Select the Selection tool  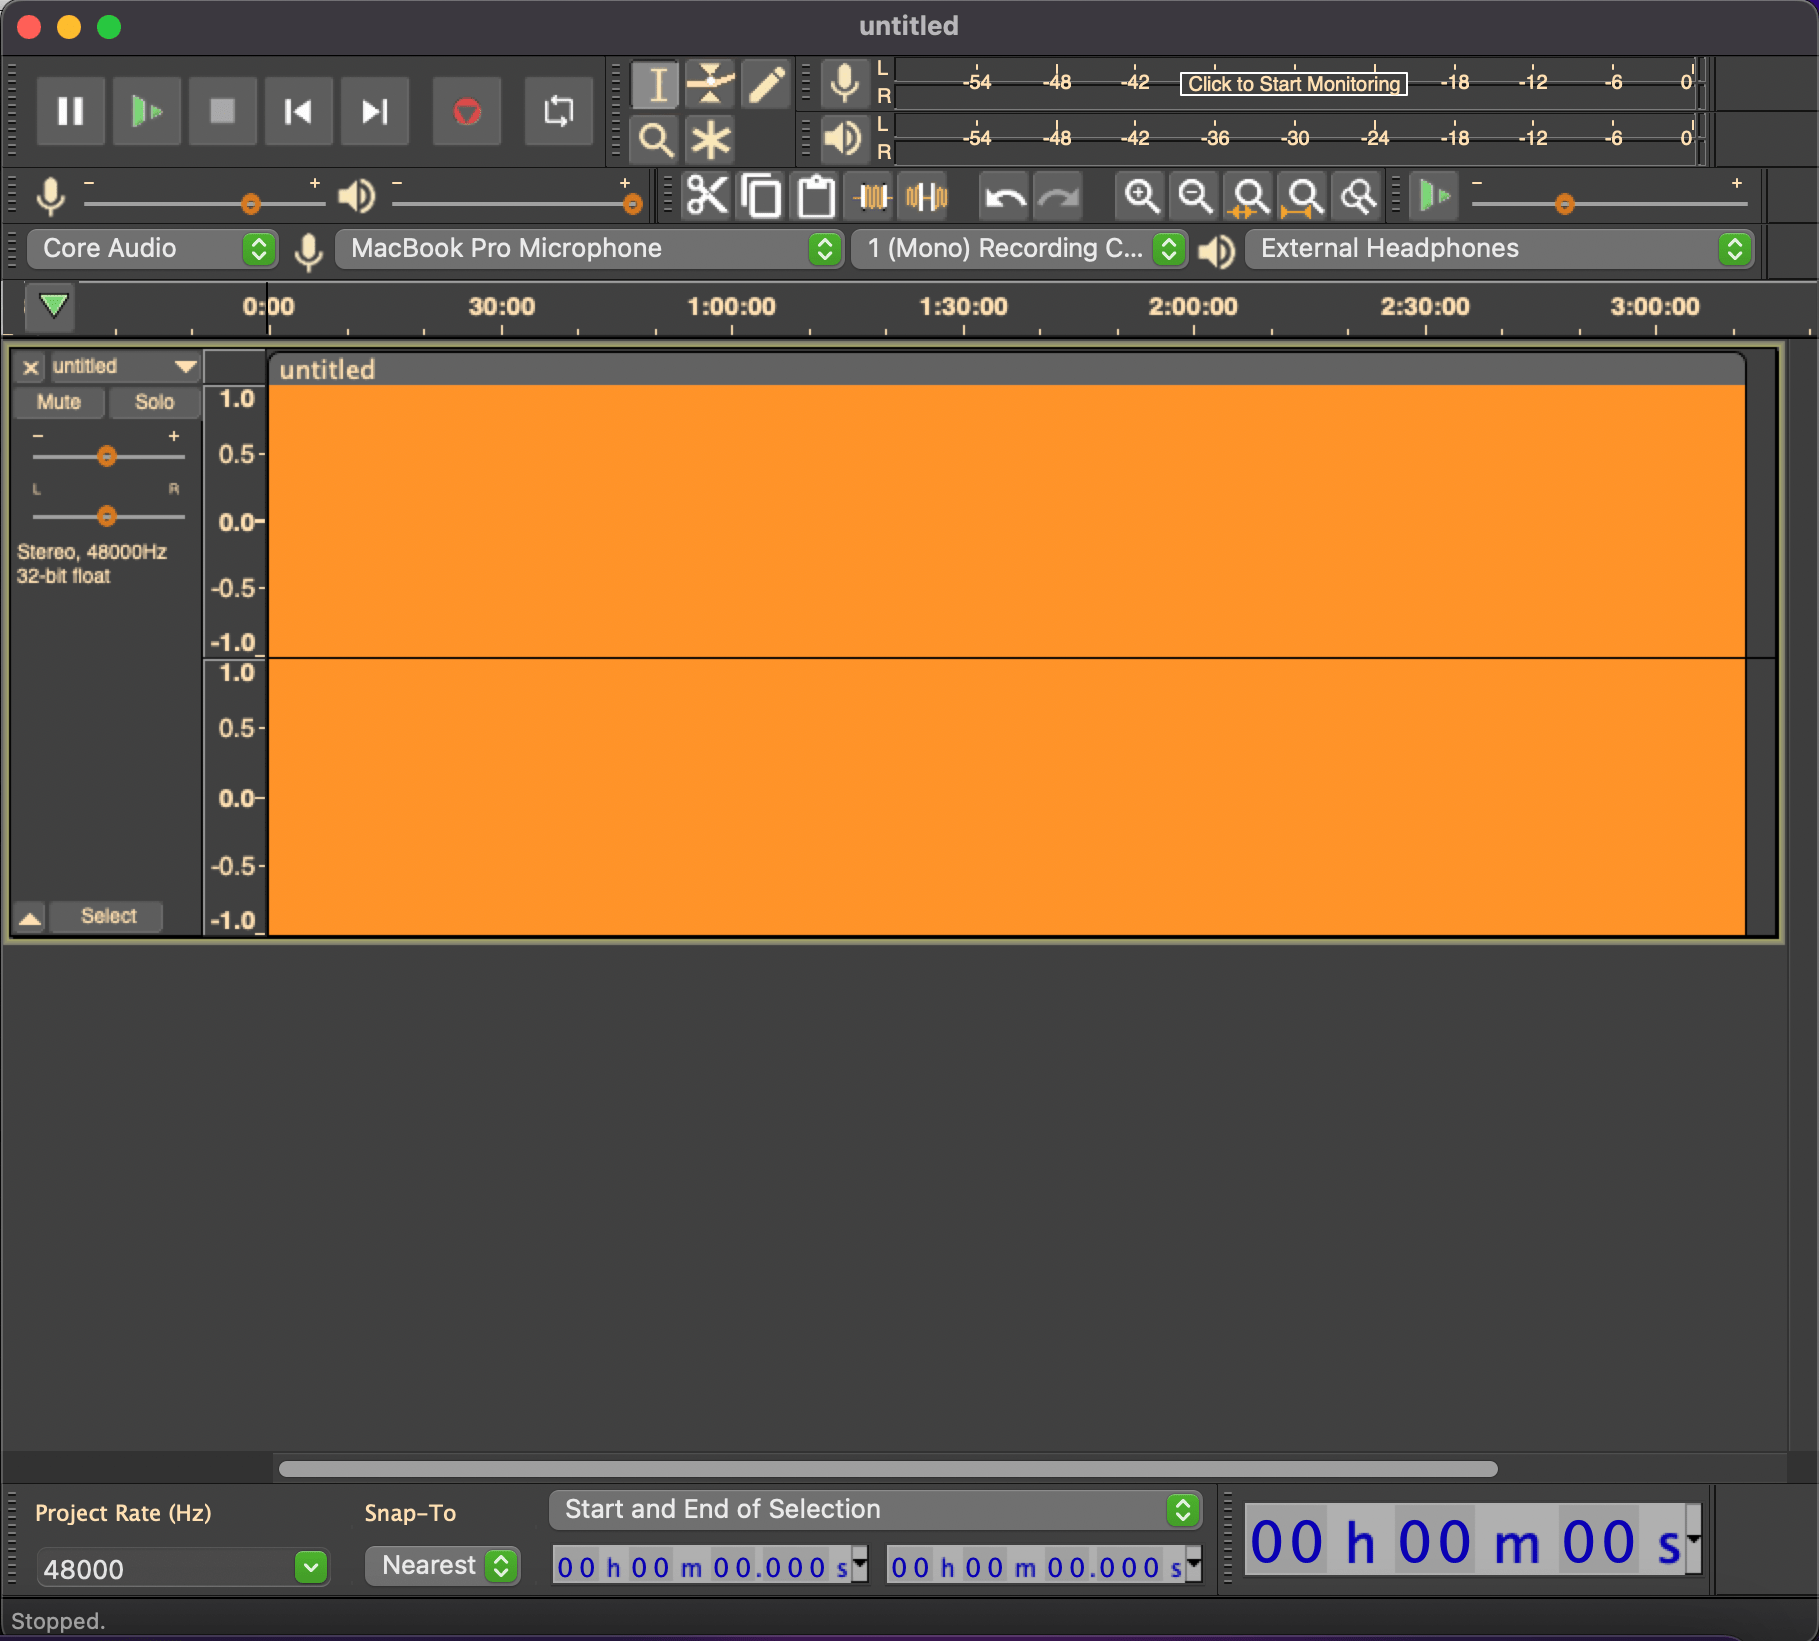point(655,84)
